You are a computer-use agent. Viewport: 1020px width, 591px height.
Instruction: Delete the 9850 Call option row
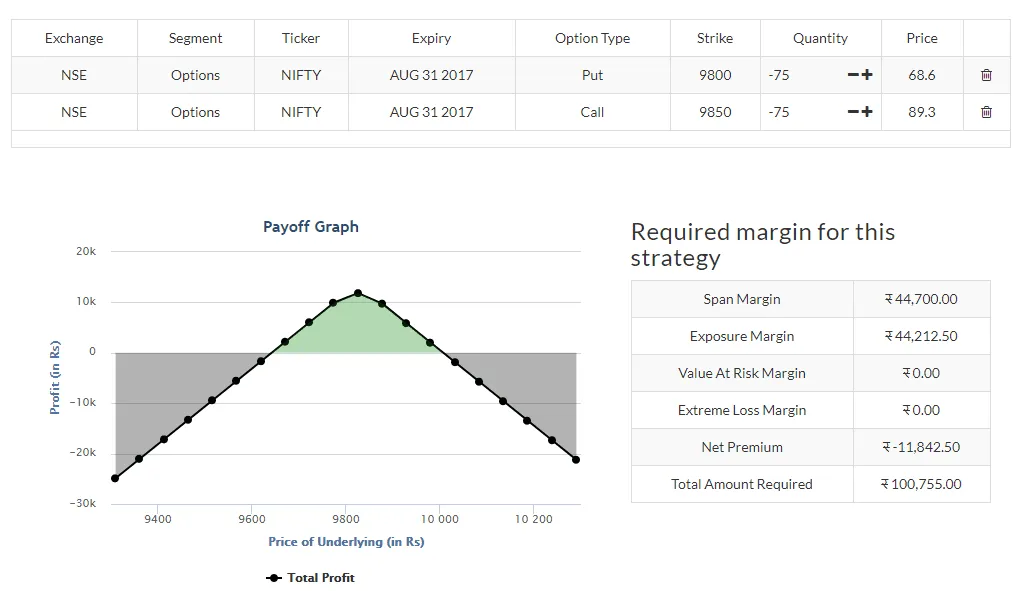[x=986, y=112]
